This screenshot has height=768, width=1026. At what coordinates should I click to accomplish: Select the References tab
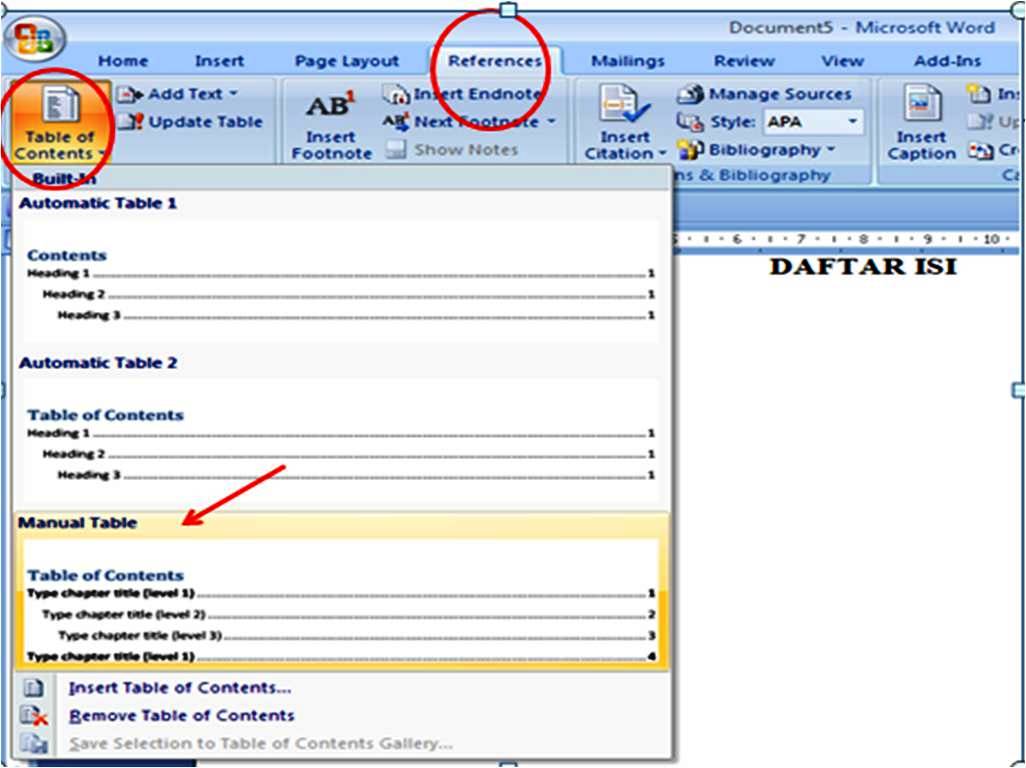pos(495,61)
